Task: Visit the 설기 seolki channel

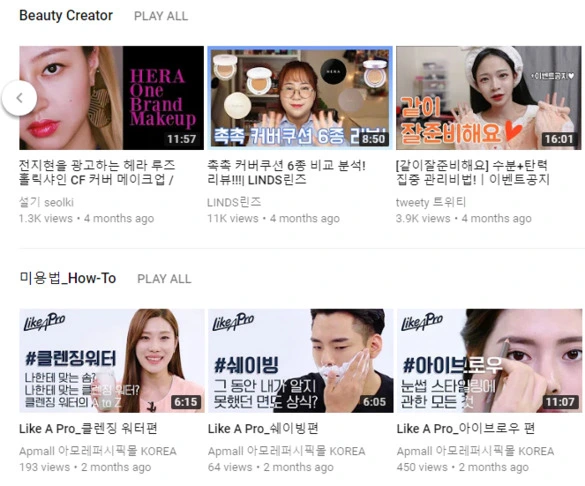Action: tap(46, 202)
